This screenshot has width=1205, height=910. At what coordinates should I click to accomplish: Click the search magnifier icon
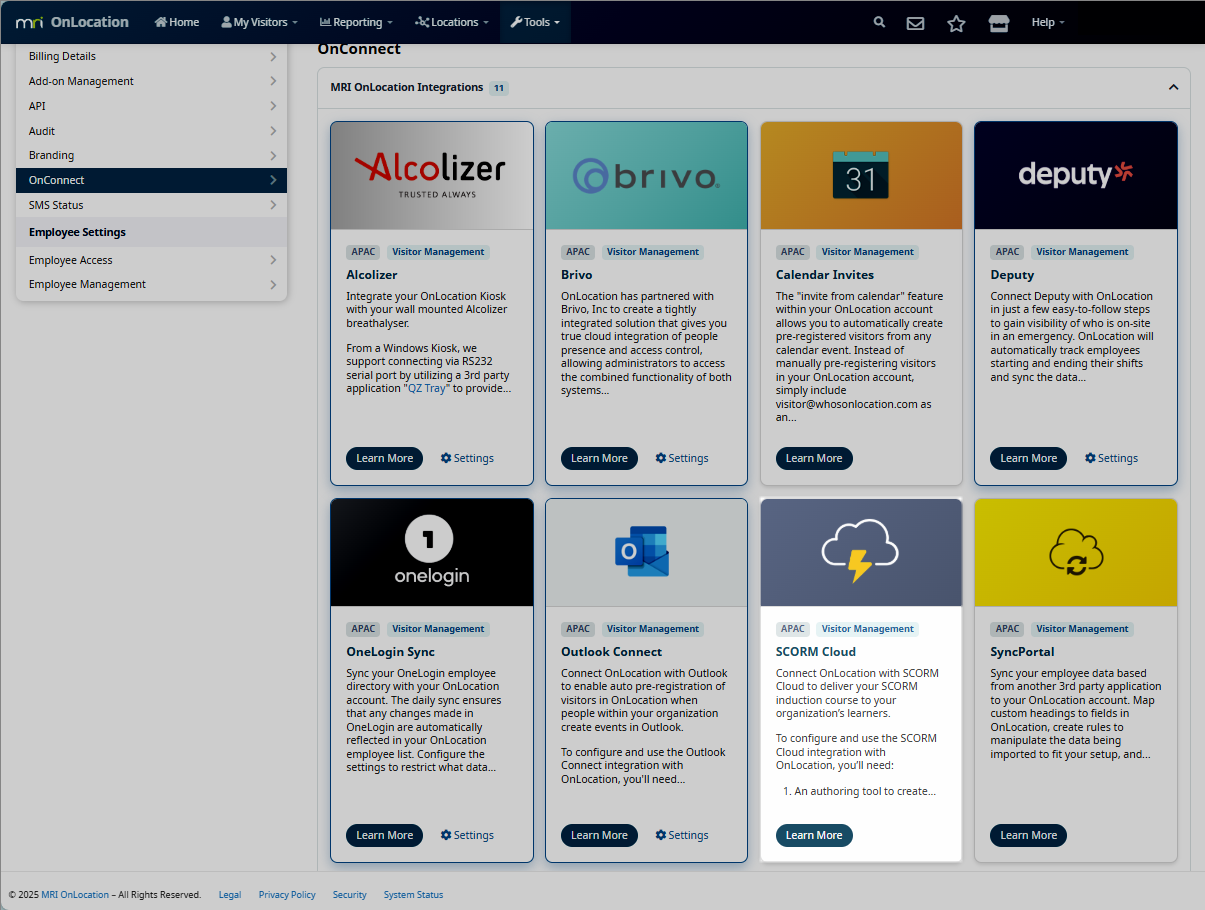pos(879,22)
